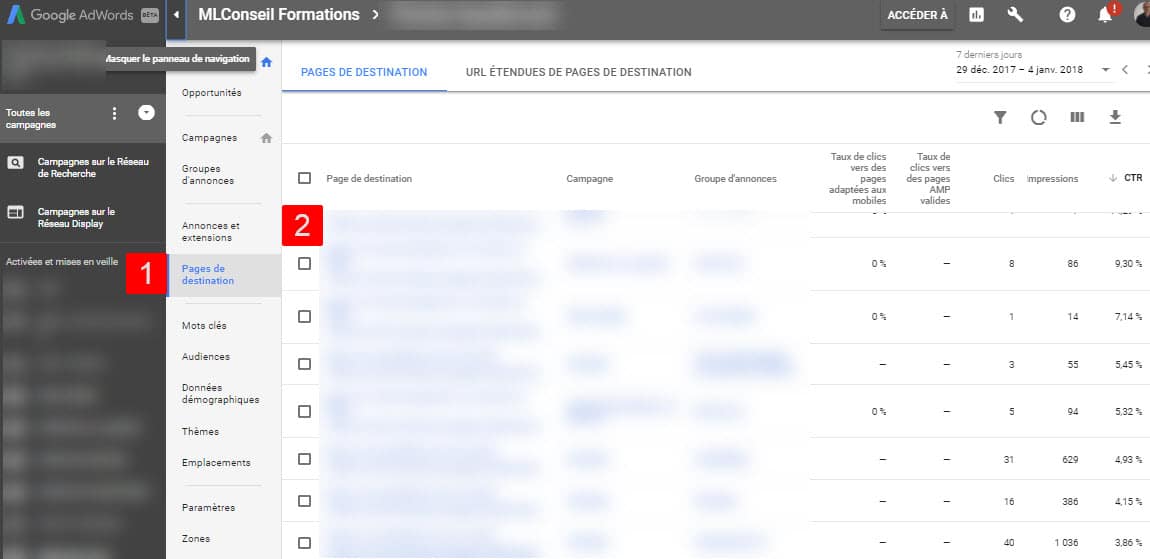Viewport: 1150px width, 559px height.
Task: Click the blue home icon above Opportunités
Action: coord(267,62)
